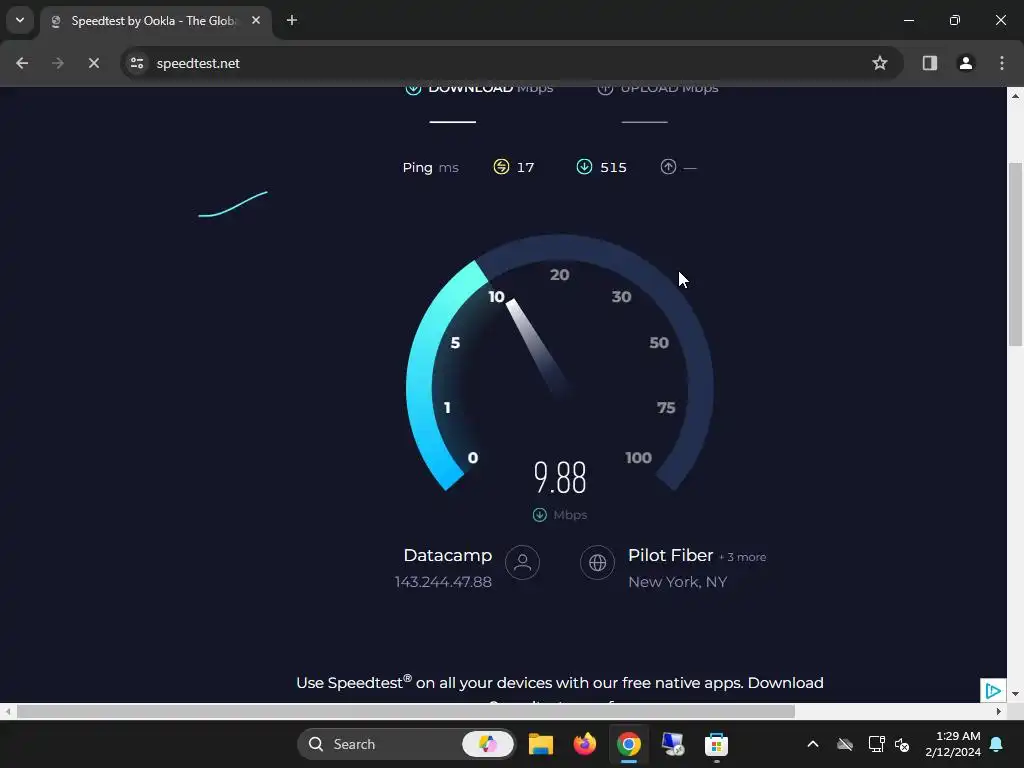Show hidden system tray icons
This screenshot has height=768, width=1024.
(813, 744)
